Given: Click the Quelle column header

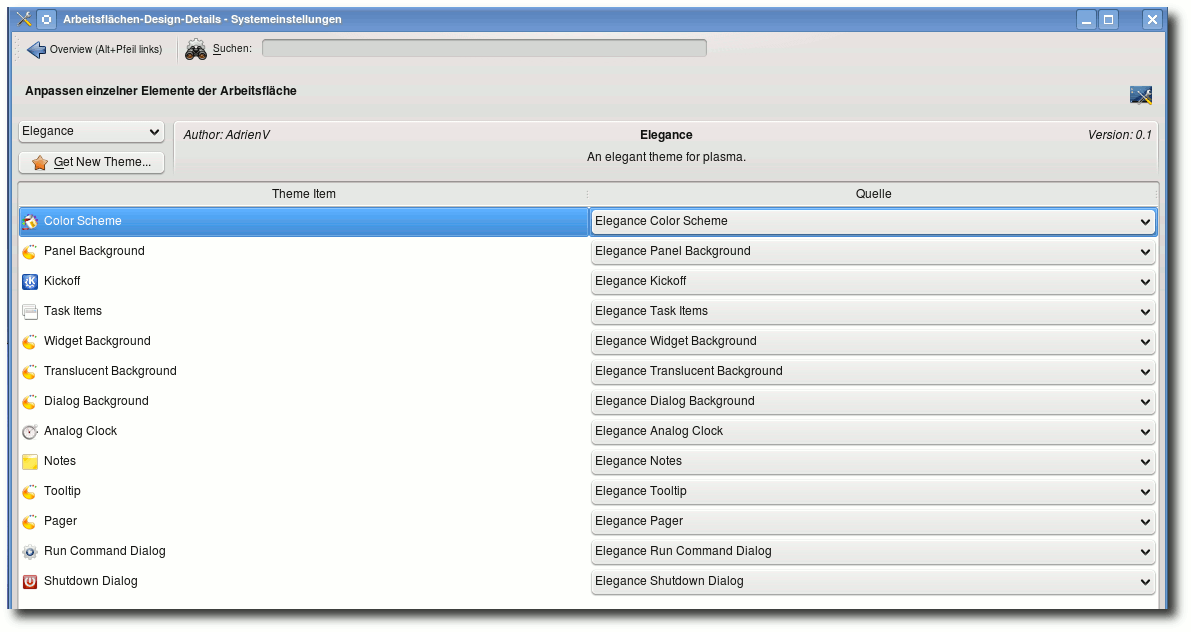Looking at the screenshot, I should [x=872, y=194].
